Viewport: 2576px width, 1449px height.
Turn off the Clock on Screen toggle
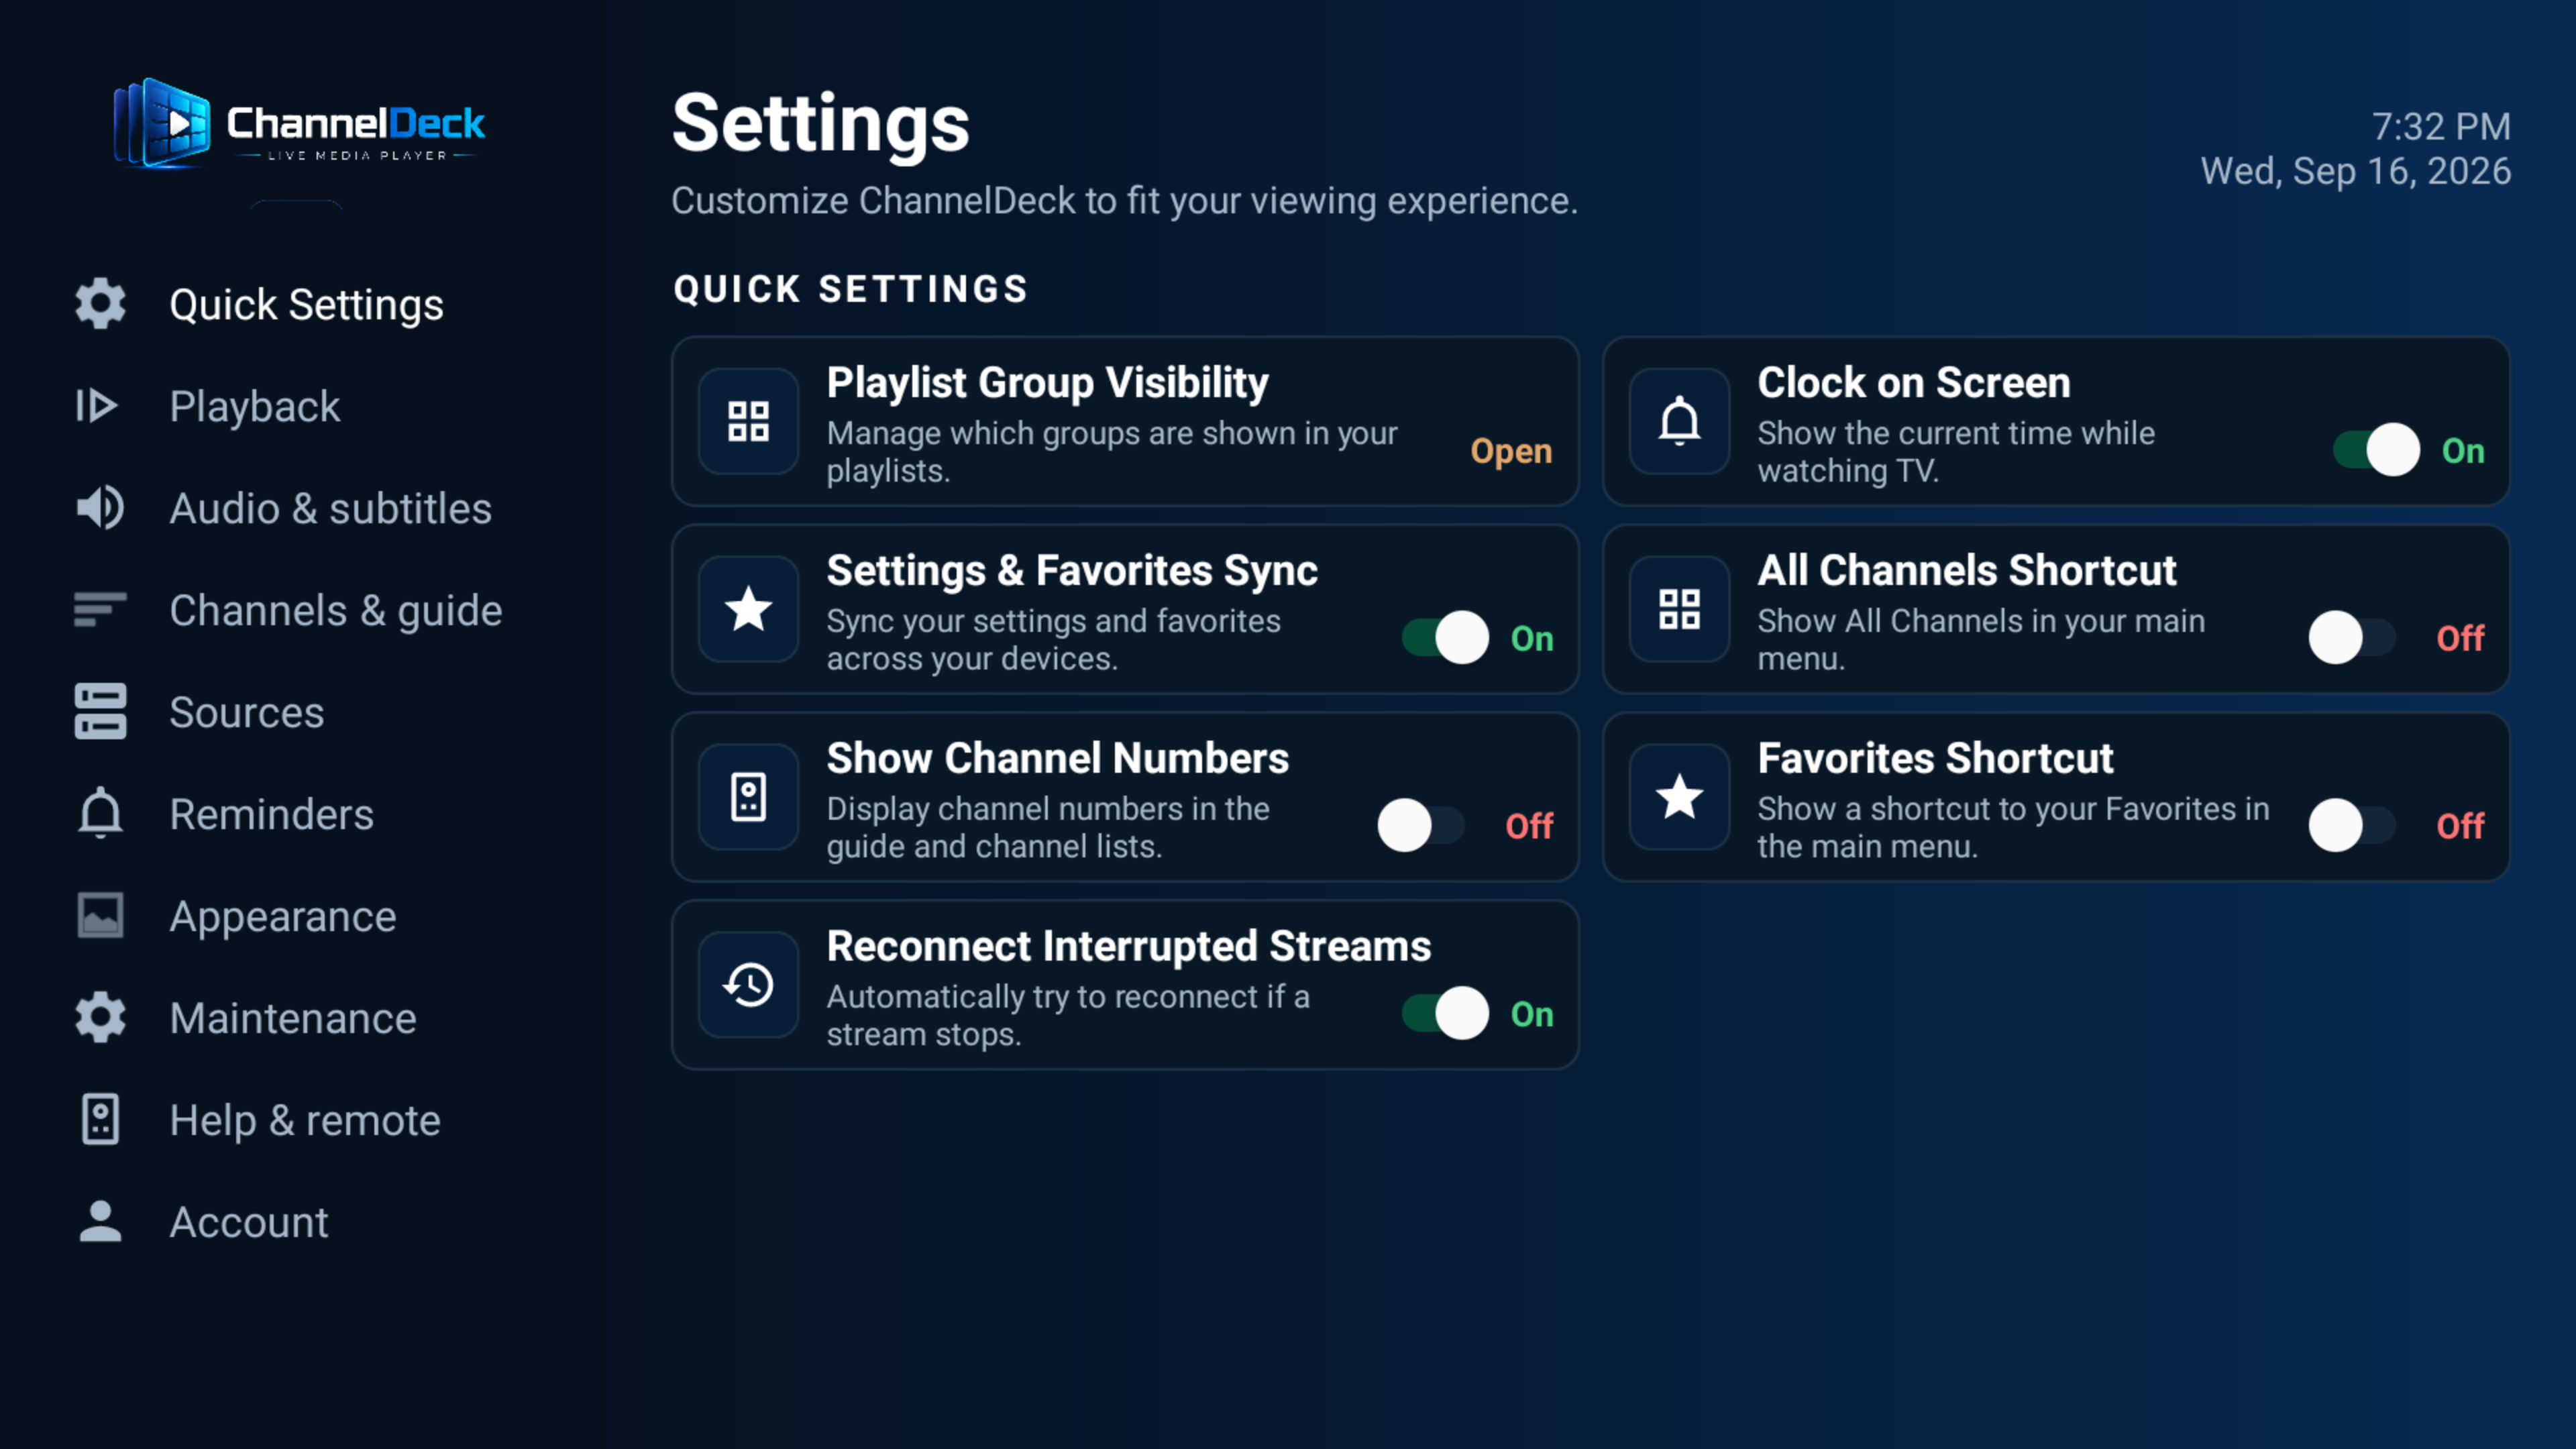point(2376,450)
